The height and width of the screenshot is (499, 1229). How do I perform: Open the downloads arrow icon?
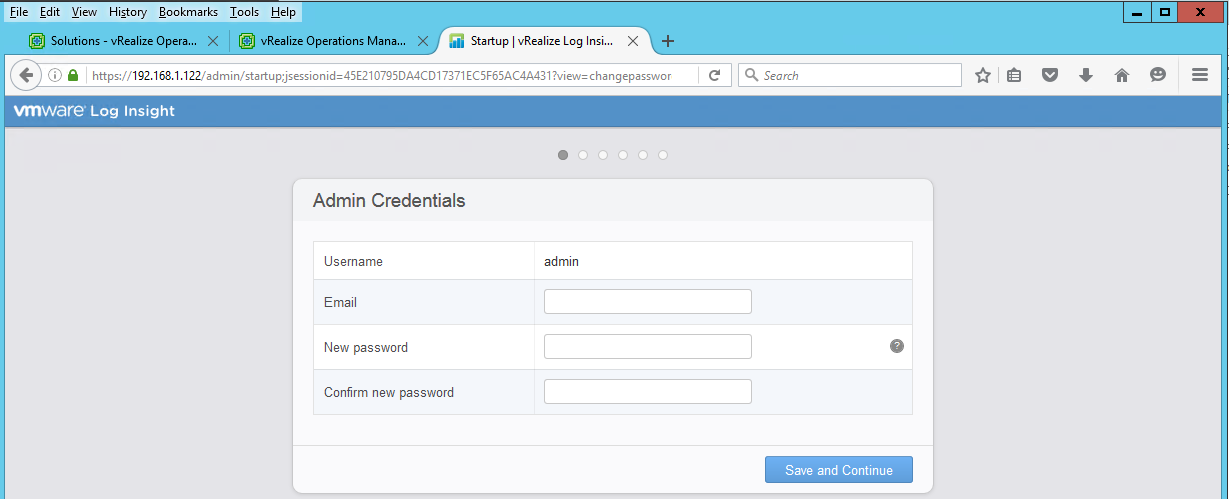click(x=1086, y=75)
